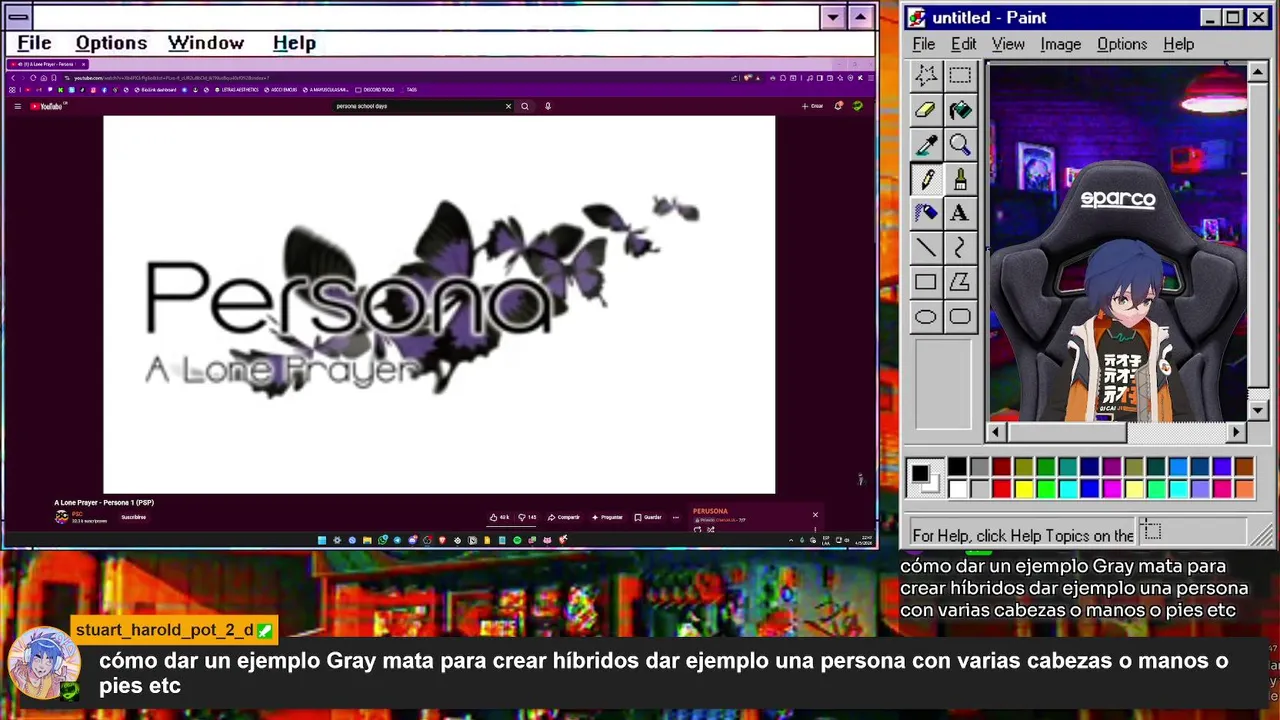Pick the white swatch in the palette
The height and width of the screenshot is (720, 1280).
click(x=957, y=489)
